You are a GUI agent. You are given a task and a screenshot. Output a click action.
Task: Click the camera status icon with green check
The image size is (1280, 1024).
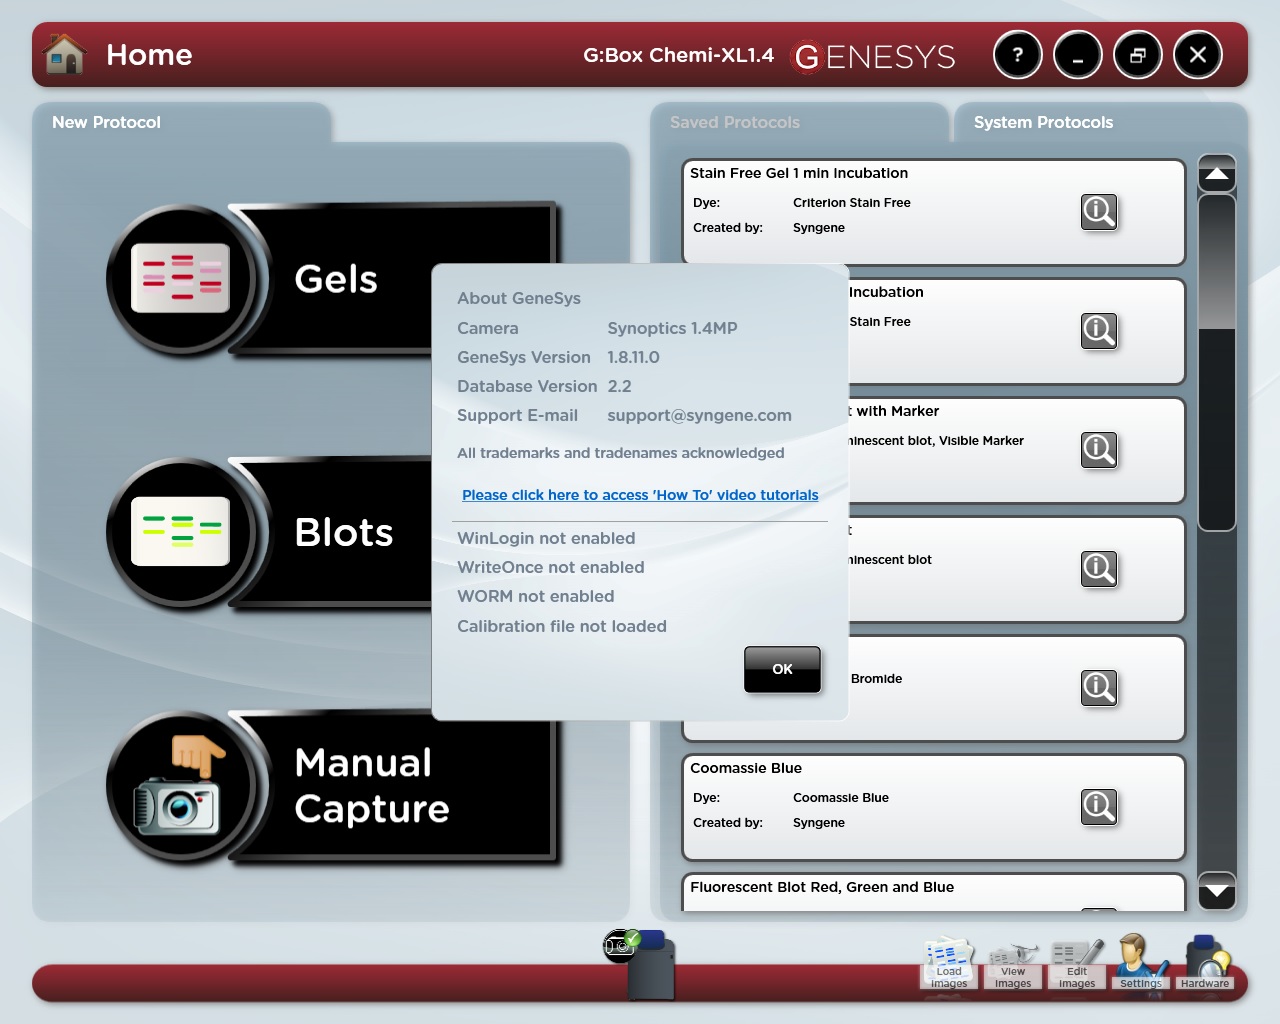coord(621,945)
